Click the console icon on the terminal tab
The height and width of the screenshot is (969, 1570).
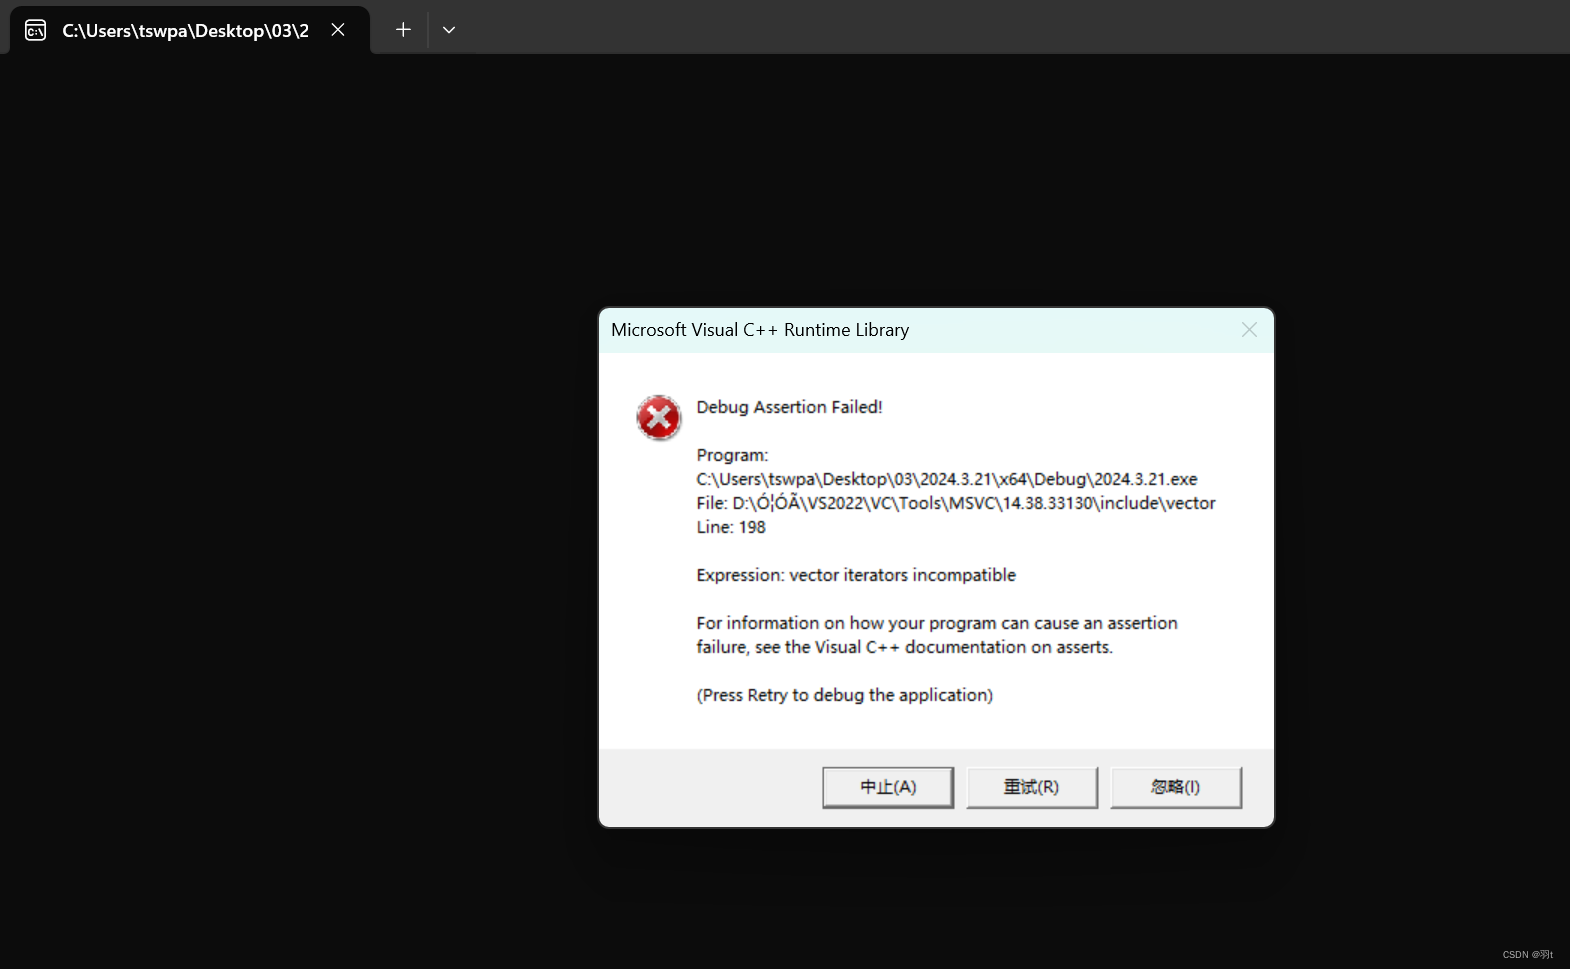click(x=36, y=31)
